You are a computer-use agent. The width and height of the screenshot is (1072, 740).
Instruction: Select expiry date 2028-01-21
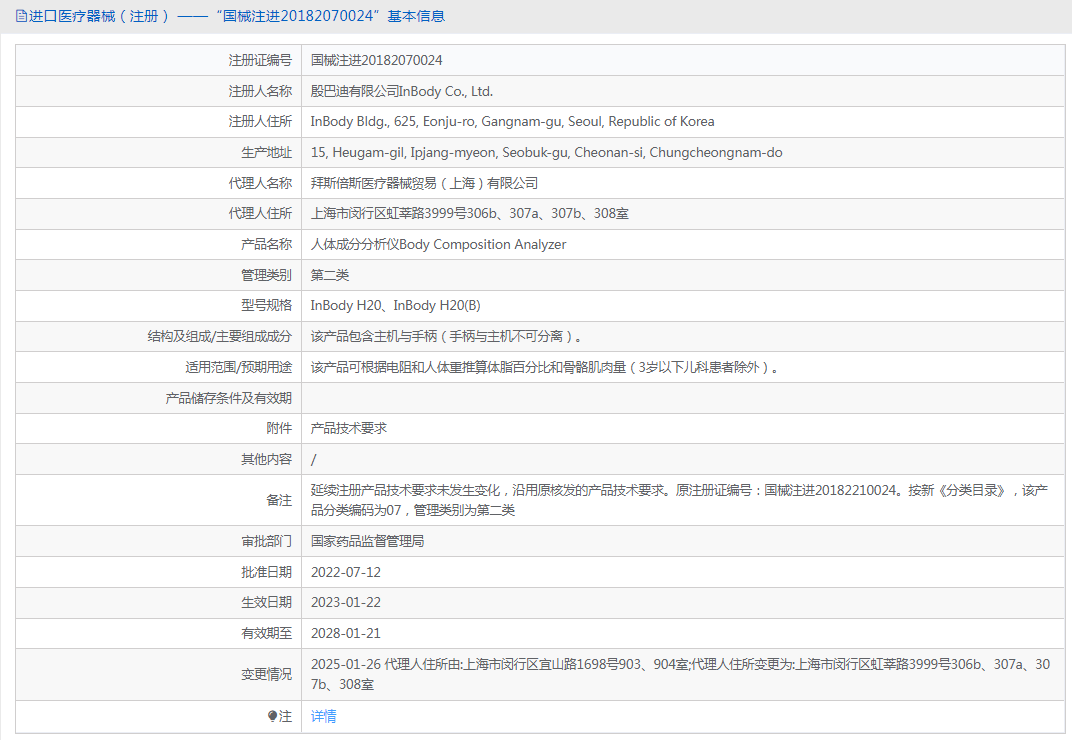pyautogui.click(x=346, y=633)
